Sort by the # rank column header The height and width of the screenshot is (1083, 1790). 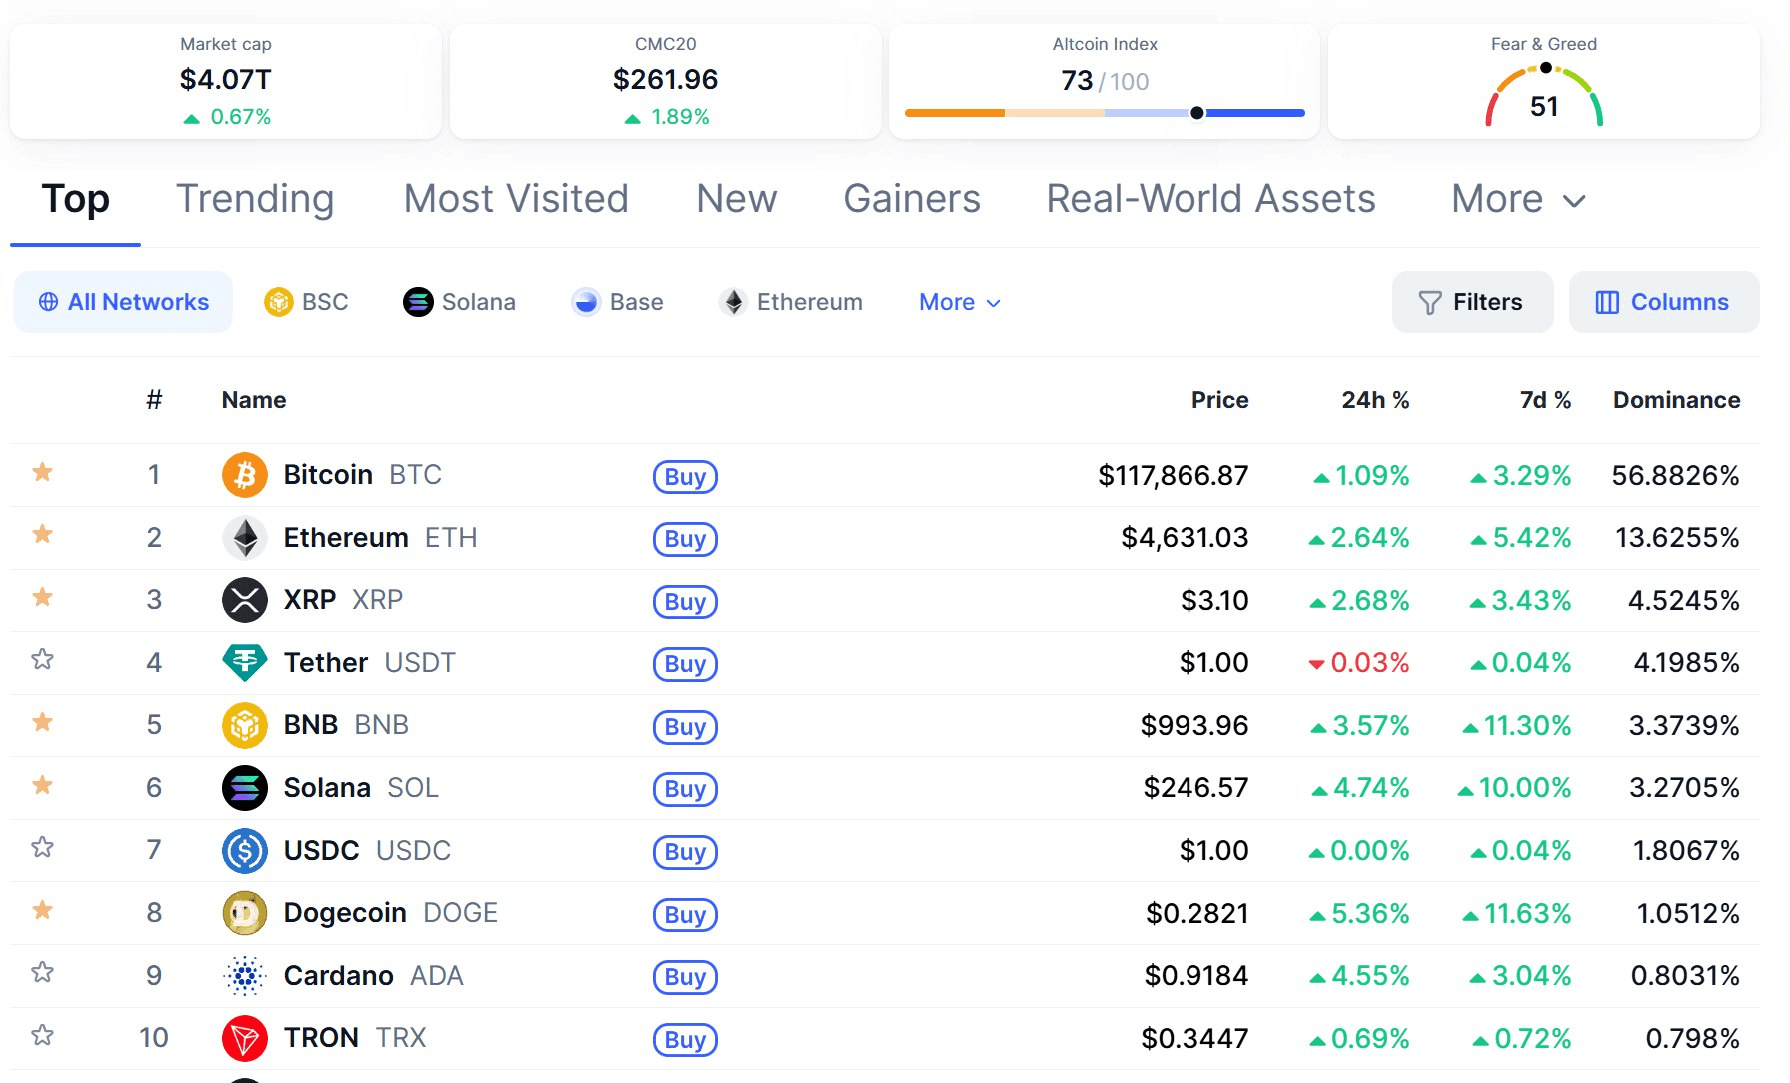(x=154, y=400)
